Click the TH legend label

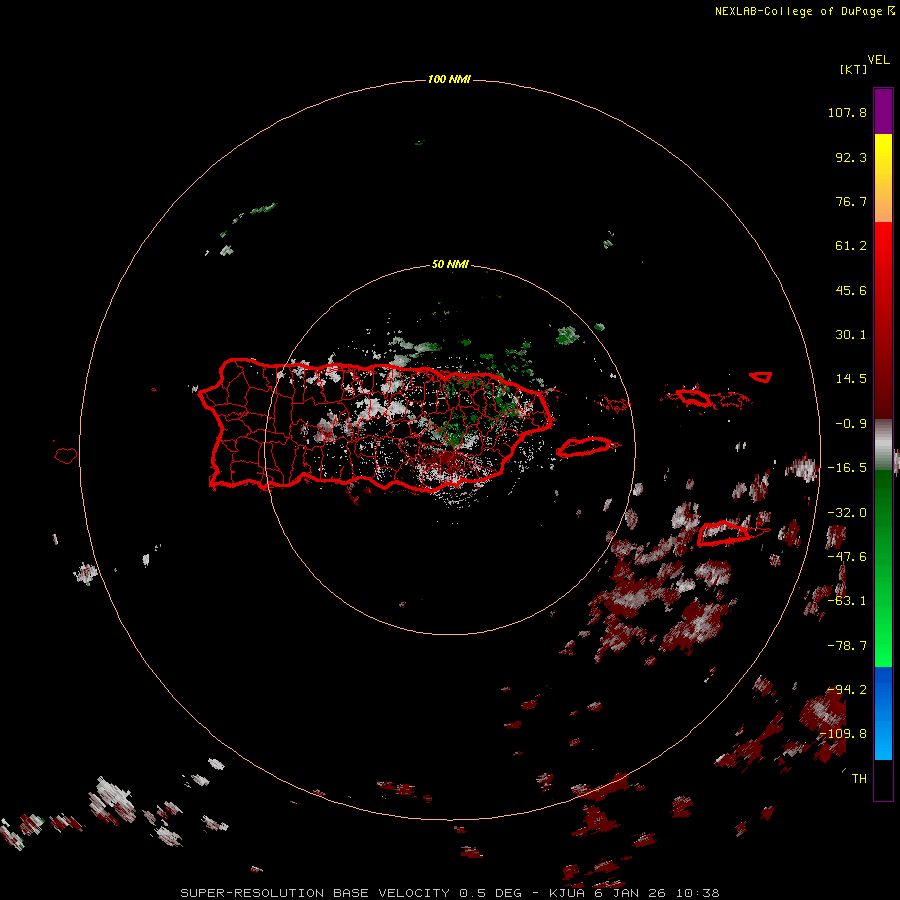click(x=859, y=779)
